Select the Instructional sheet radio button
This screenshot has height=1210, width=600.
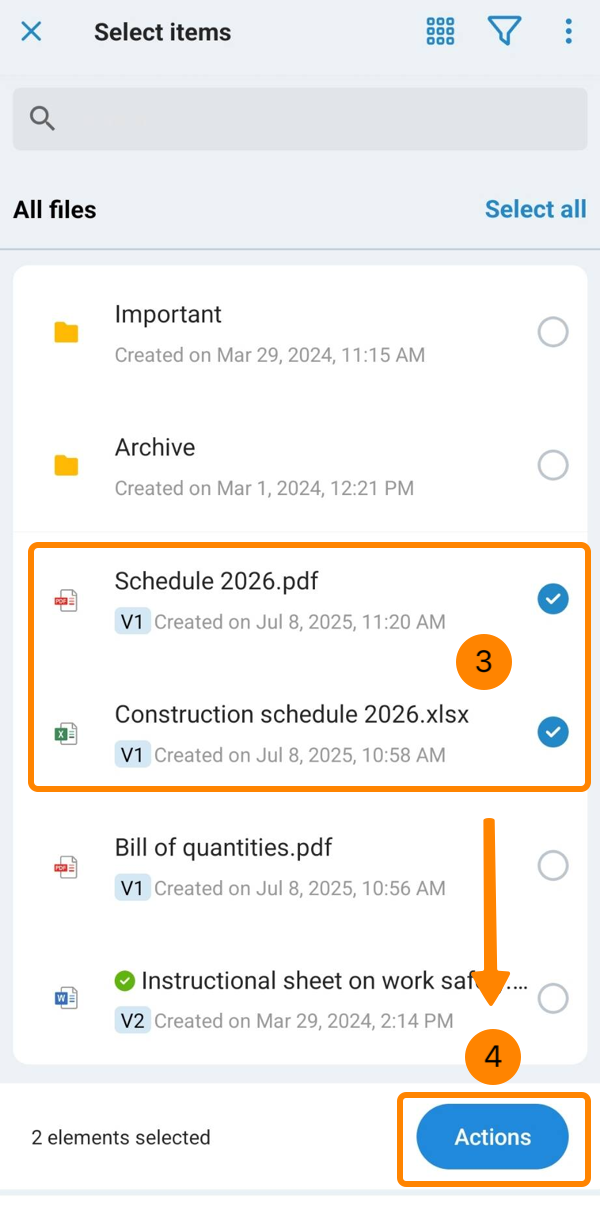coord(553,998)
